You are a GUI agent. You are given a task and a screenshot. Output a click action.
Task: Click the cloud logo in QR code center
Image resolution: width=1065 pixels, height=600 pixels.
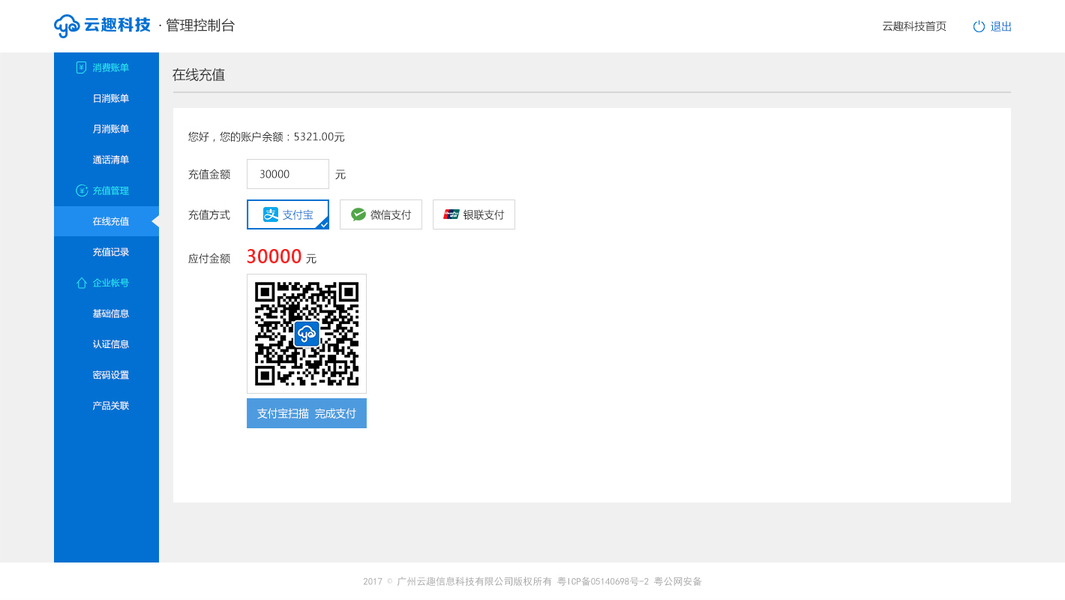[306, 334]
